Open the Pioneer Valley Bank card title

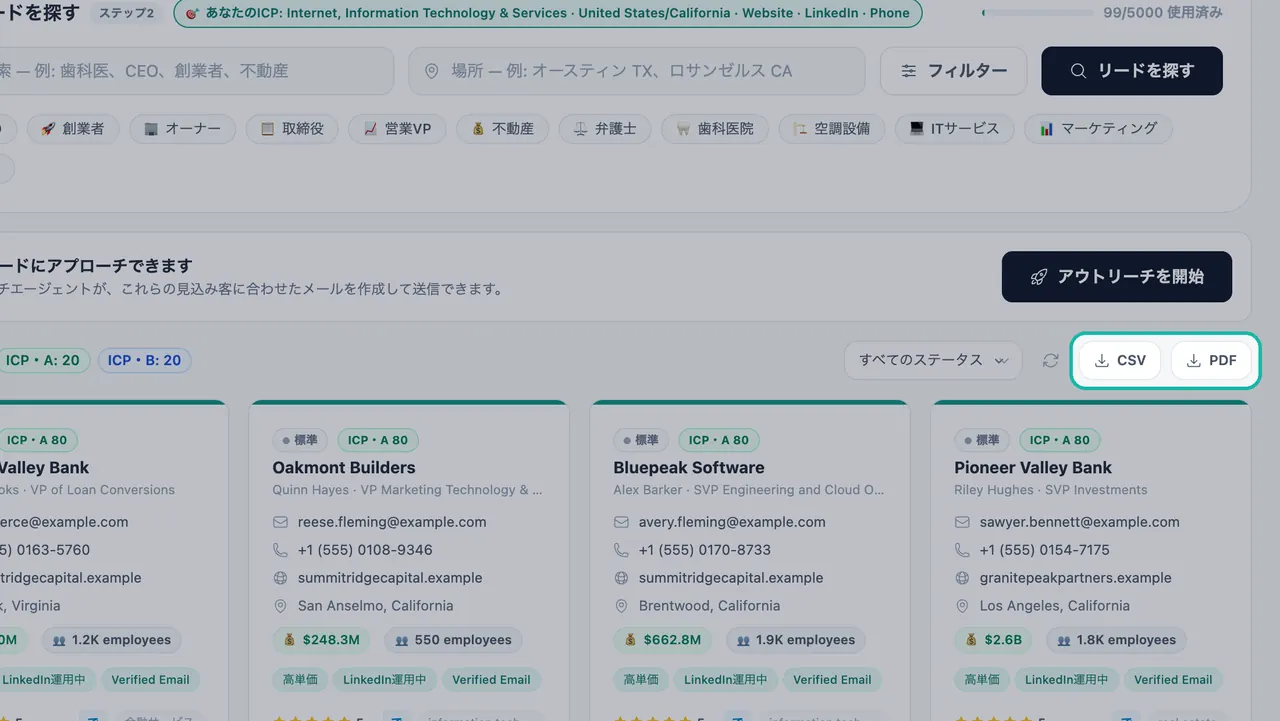coord(1033,468)
